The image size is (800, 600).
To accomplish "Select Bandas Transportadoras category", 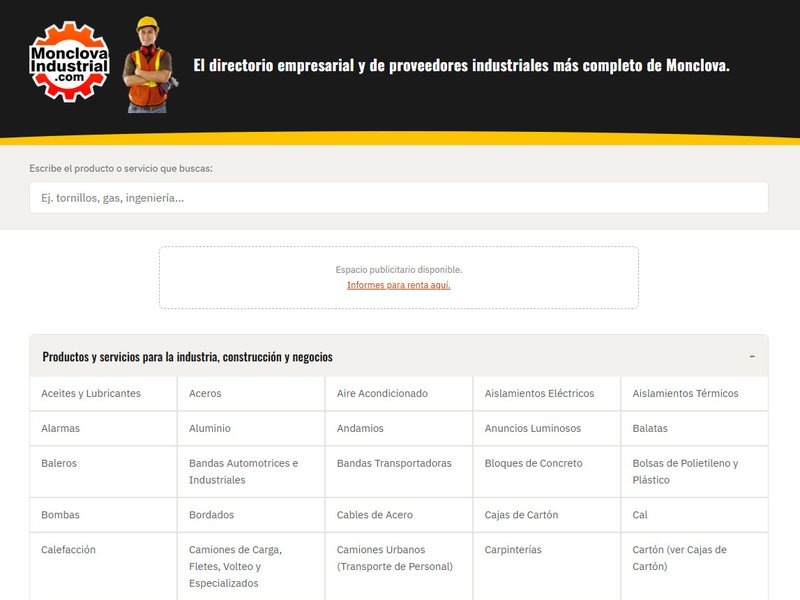I will click(394, 463).
